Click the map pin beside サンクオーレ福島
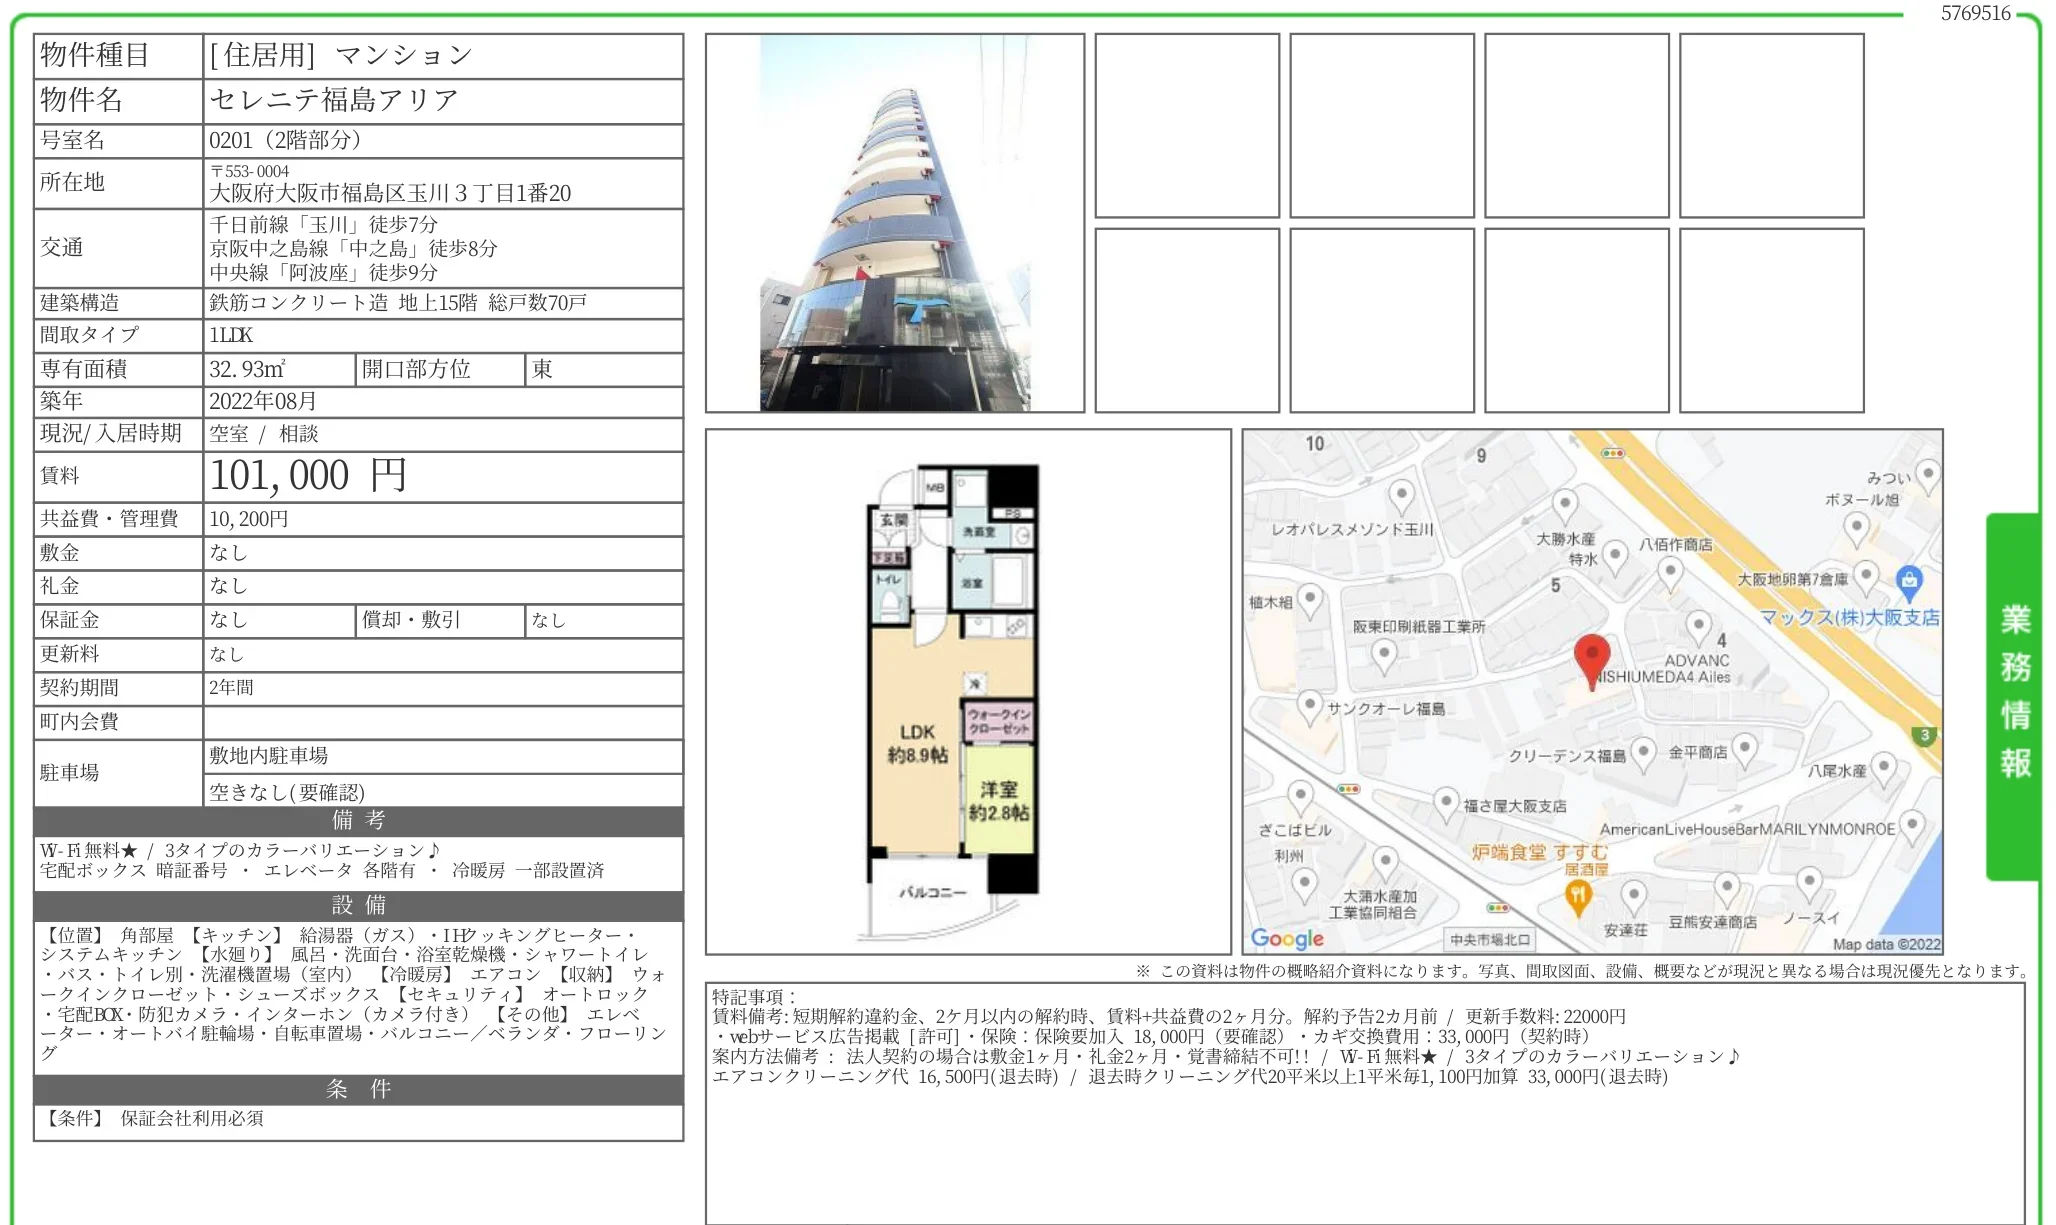Viewport: 2056px width, 1225px height. (x=1310, y=705)
